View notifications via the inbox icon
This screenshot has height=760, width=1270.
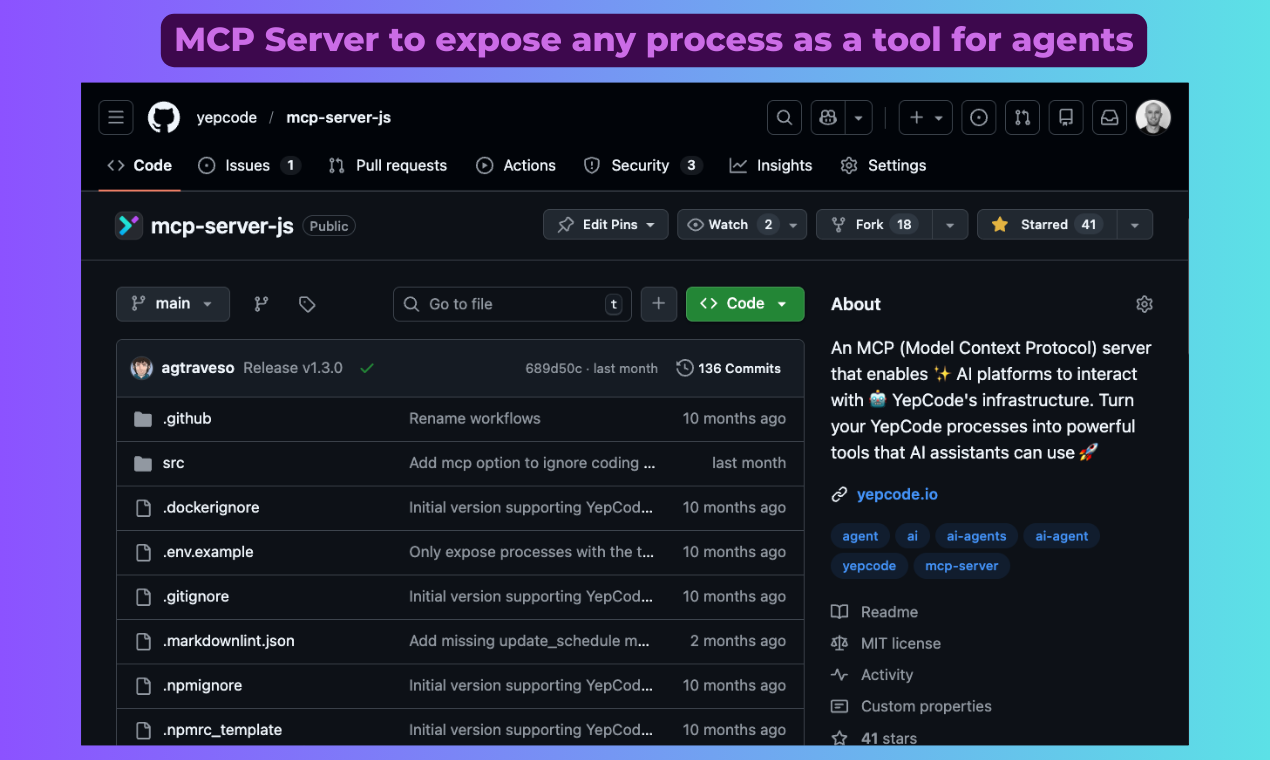point(1109,117)
